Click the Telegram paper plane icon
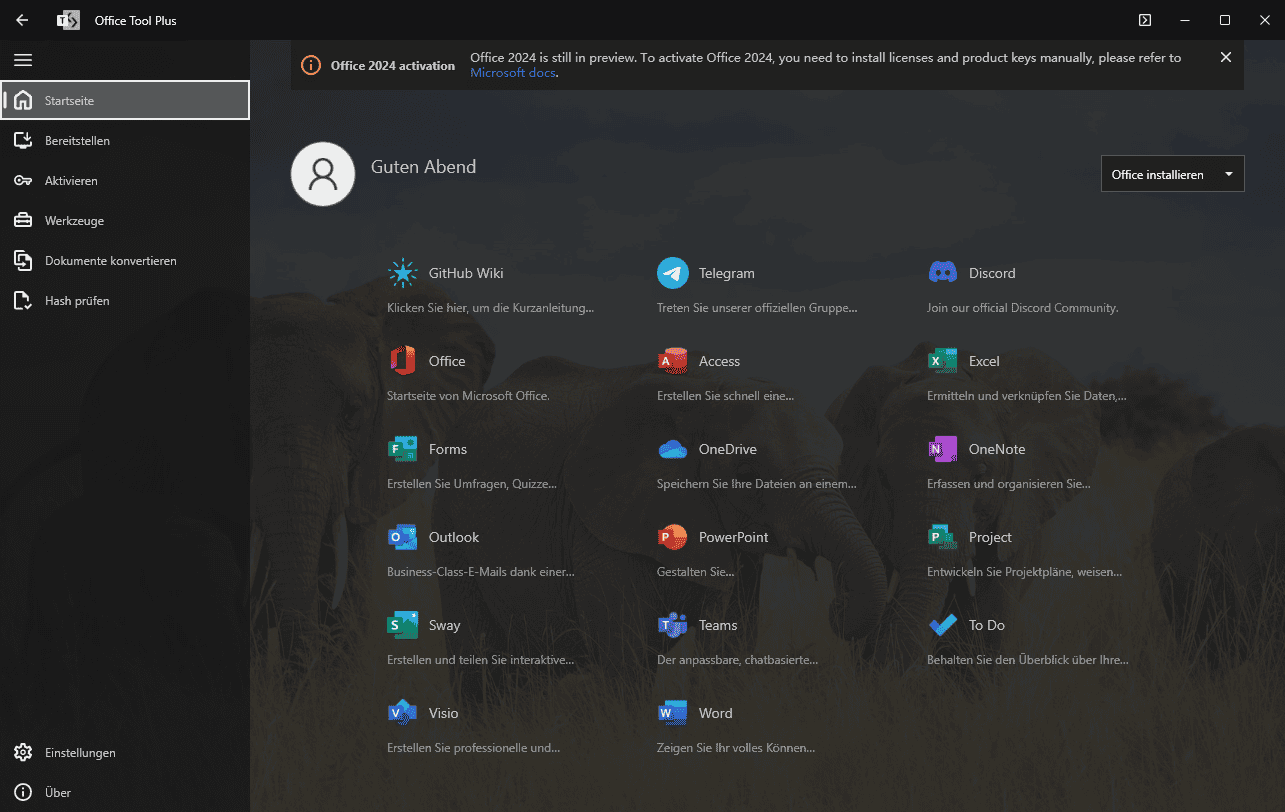This screenshot has width=1285, height=812. pyautogui.click(x=673, y=273)
